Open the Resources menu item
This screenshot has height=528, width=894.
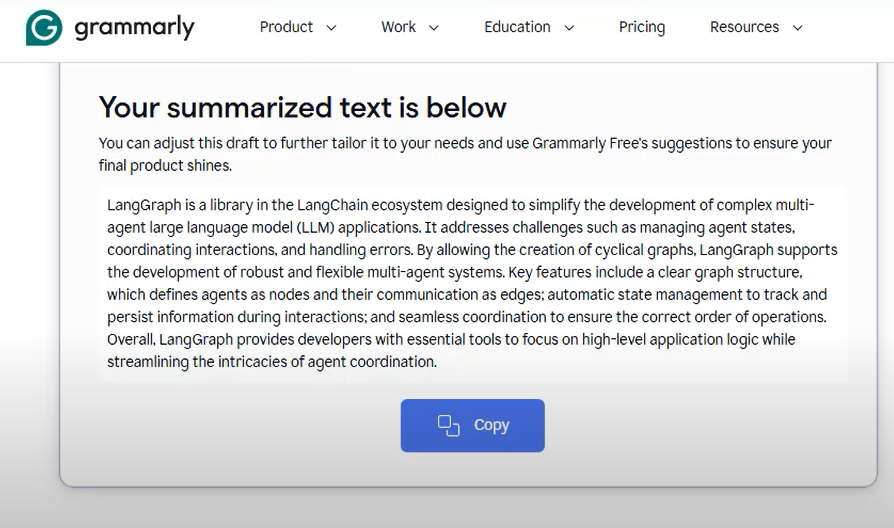(x=744, y=27)
